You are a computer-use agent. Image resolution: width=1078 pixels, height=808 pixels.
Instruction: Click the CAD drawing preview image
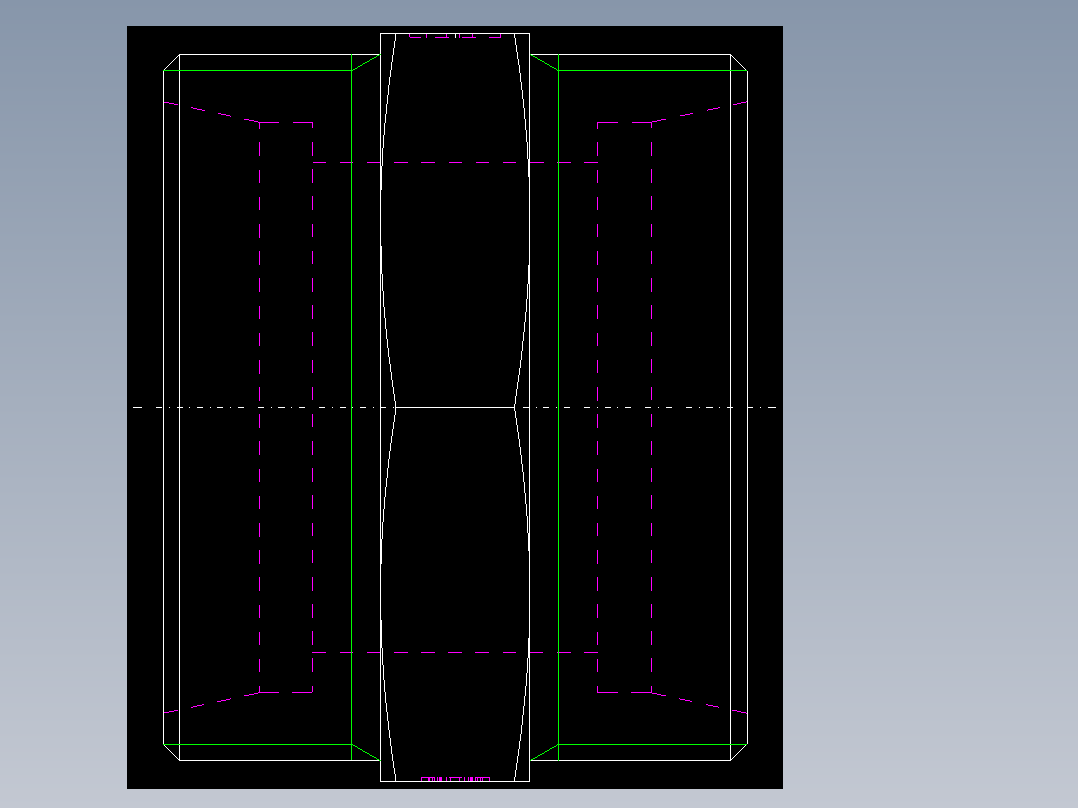[454, 407]
